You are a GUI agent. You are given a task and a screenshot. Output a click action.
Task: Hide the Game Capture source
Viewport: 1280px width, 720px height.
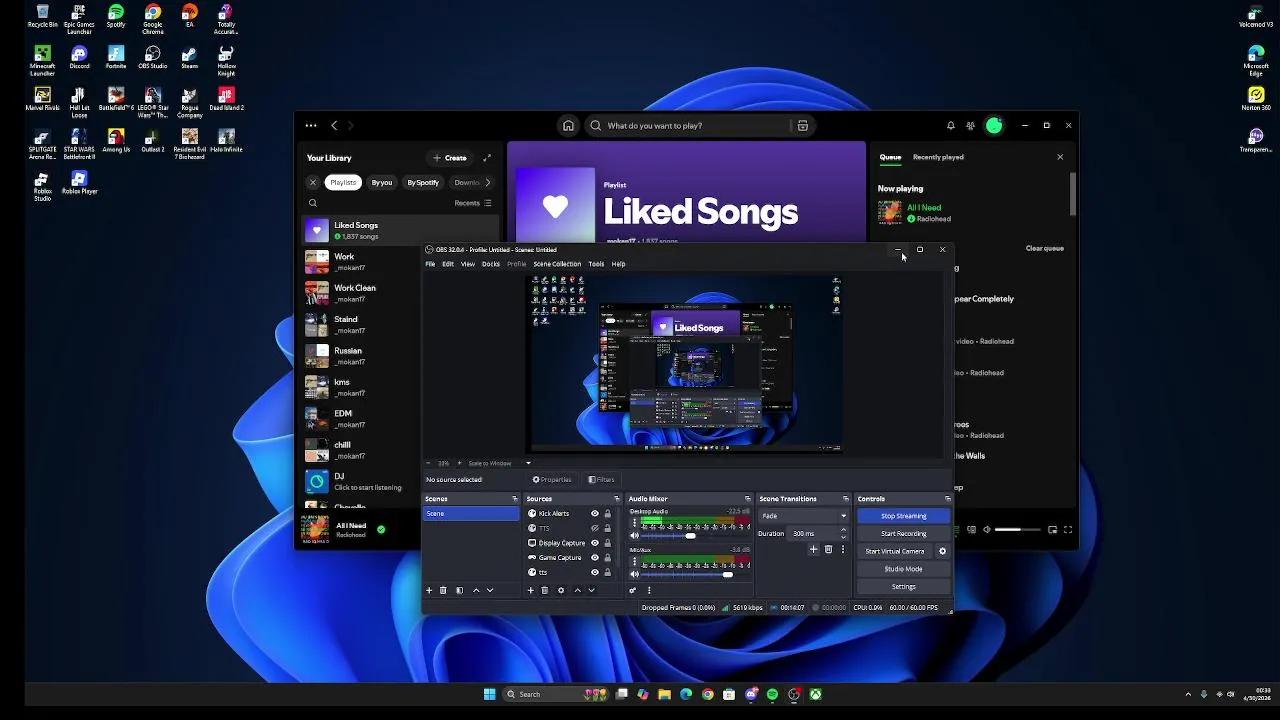[594, 558]
